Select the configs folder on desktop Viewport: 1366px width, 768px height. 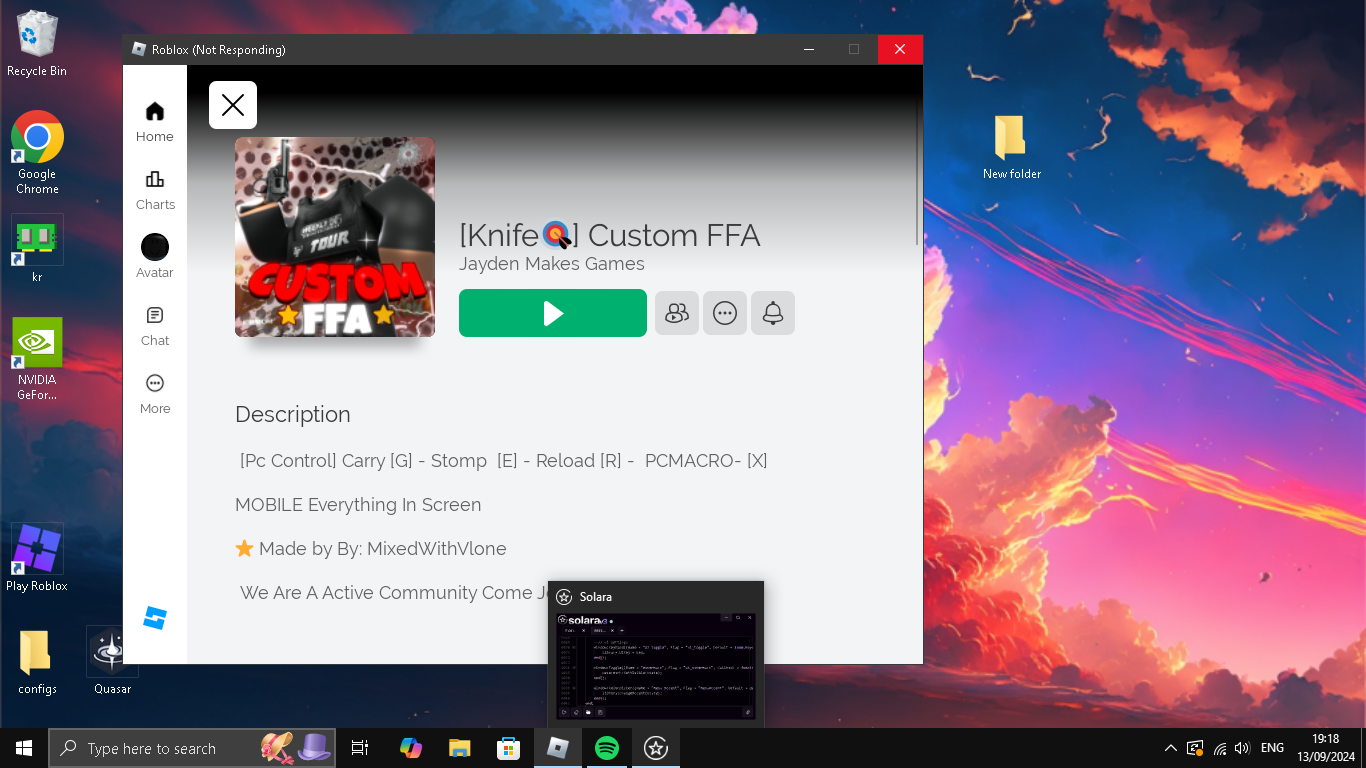(x=37, y=661)
